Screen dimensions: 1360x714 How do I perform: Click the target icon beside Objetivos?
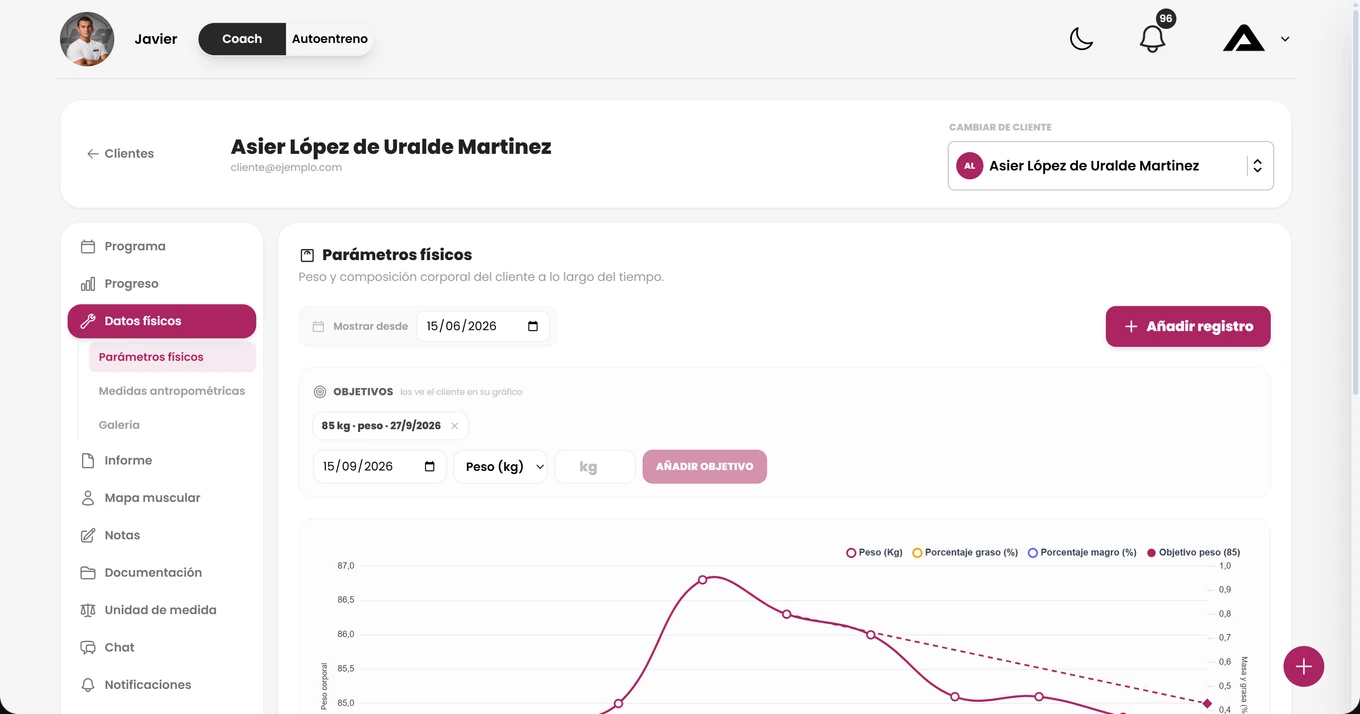(x=320, y=392)
